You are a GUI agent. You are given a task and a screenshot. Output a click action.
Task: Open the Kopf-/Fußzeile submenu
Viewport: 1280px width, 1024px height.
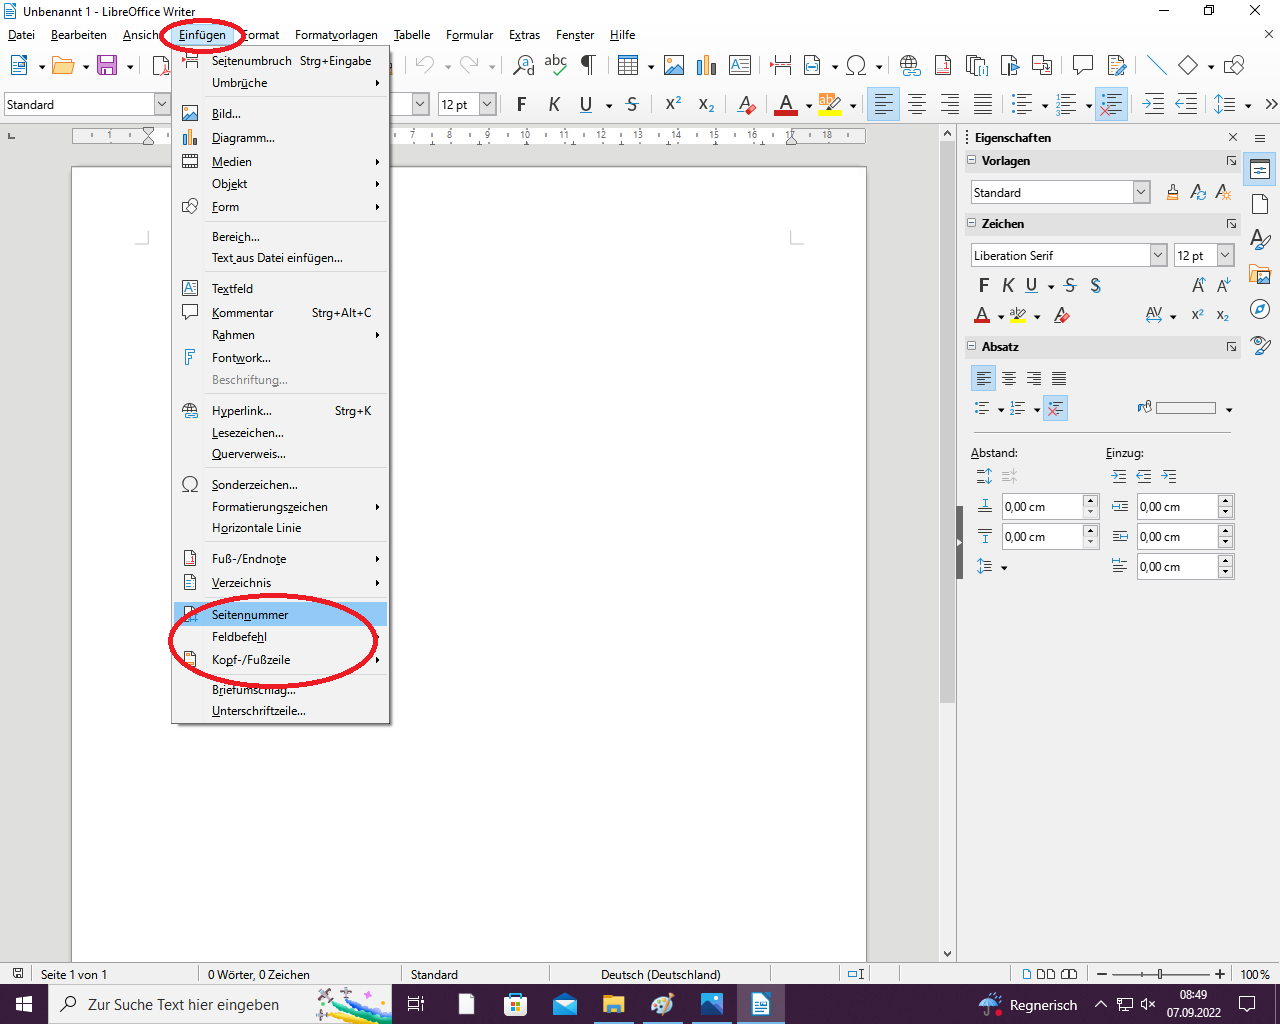tap(280, 660)
